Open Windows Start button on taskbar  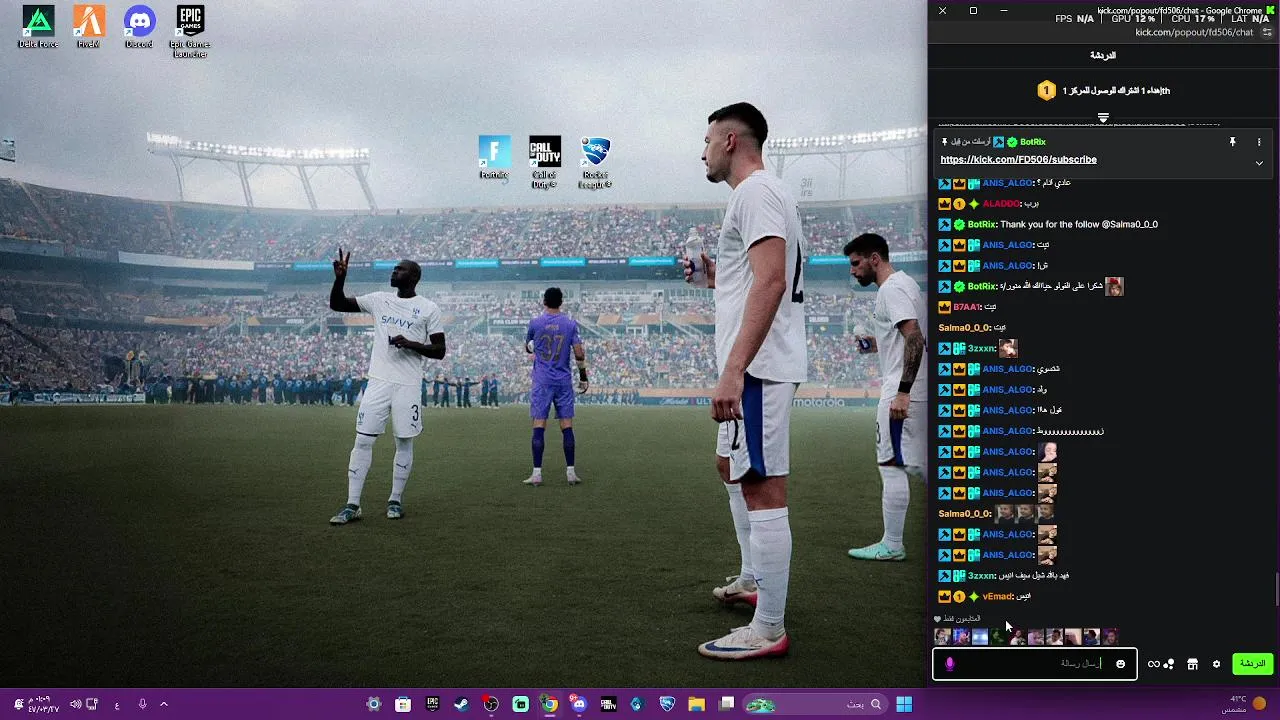coord(904,704)
